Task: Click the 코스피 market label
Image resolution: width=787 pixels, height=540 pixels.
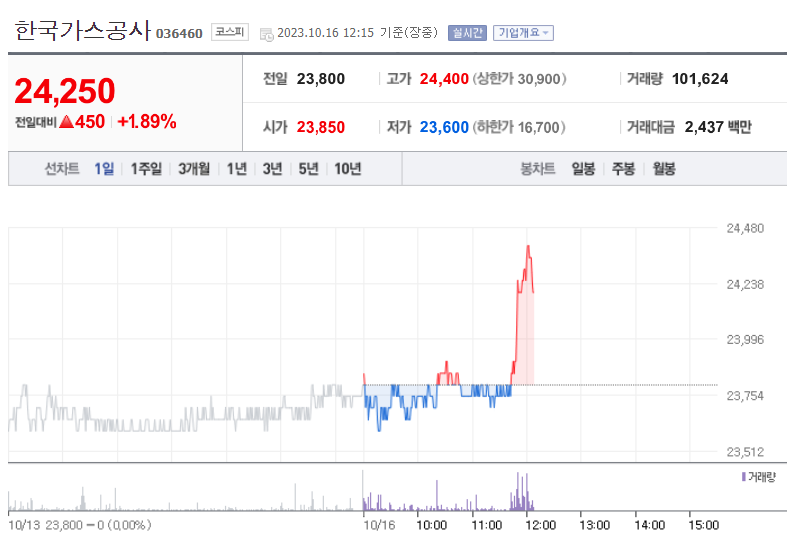Action: 229,32
